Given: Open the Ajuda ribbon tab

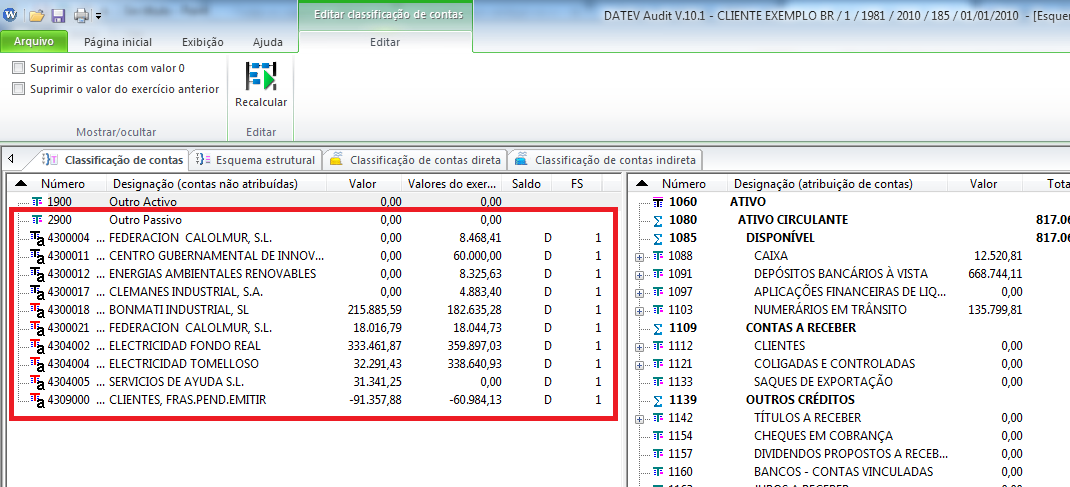Looking at the screenshot, I should click(x=268, y=42).
